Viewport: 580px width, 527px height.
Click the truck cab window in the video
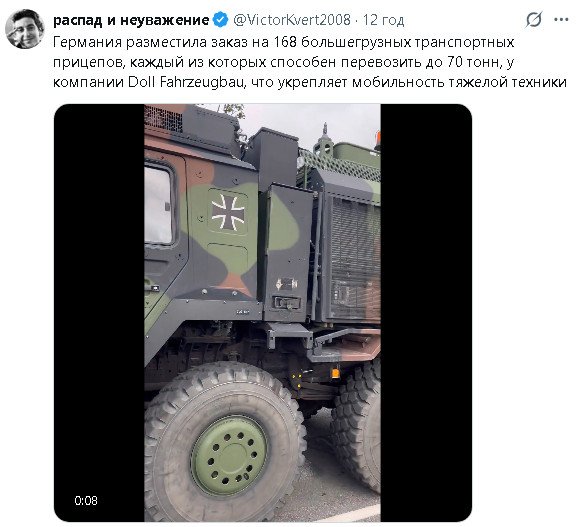tap(158, 205)
